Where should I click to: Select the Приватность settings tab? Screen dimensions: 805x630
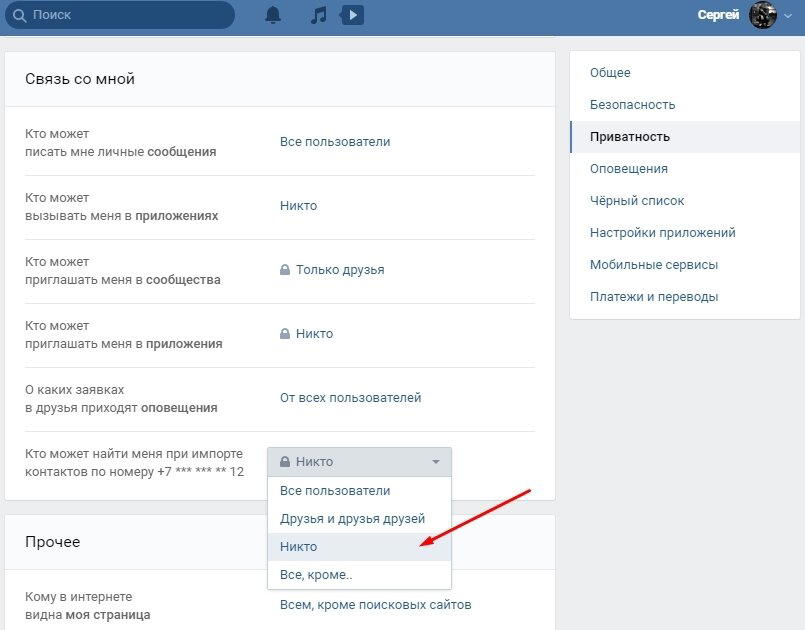click(x=685, y=137)
